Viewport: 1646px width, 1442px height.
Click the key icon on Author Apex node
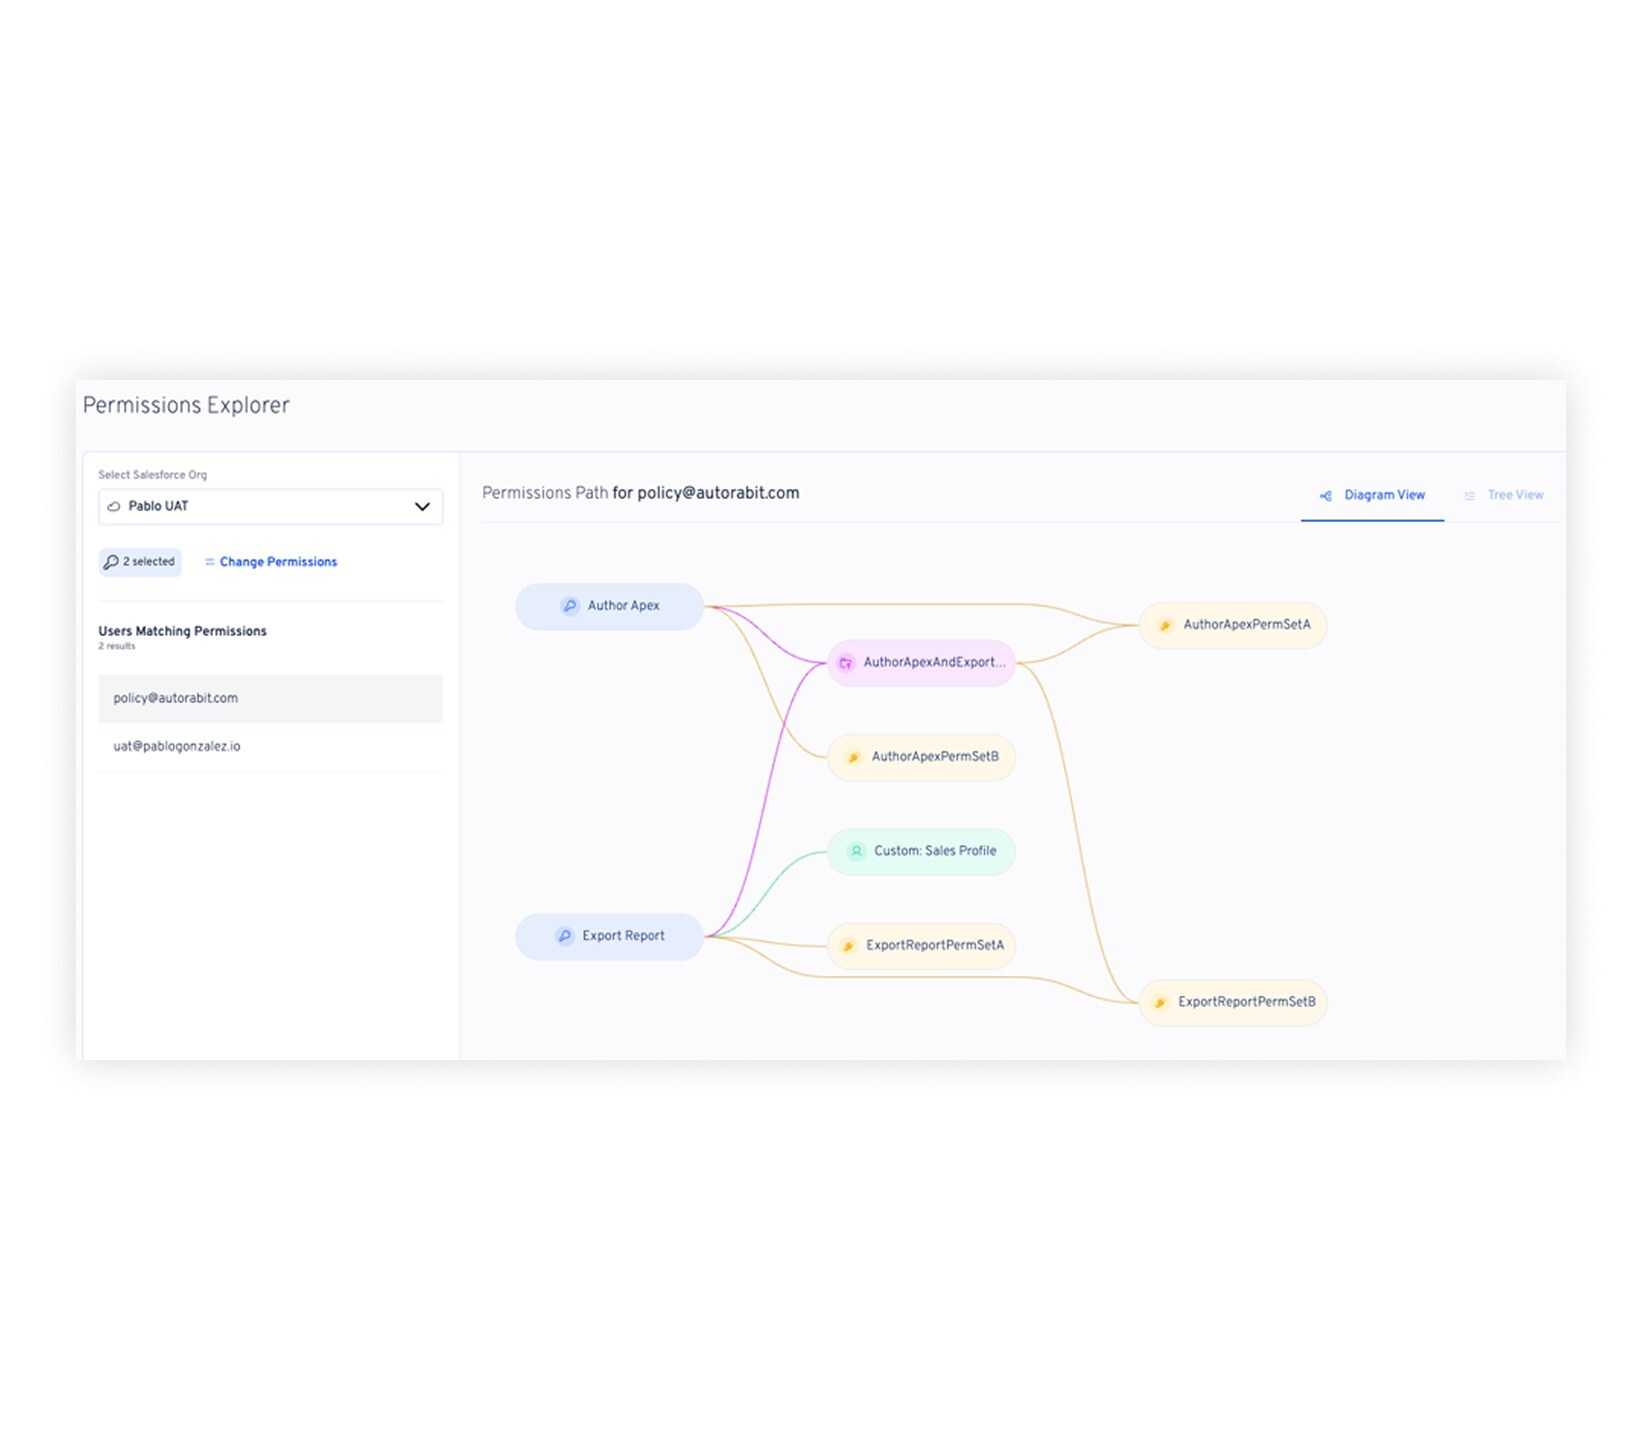[569, 606]
